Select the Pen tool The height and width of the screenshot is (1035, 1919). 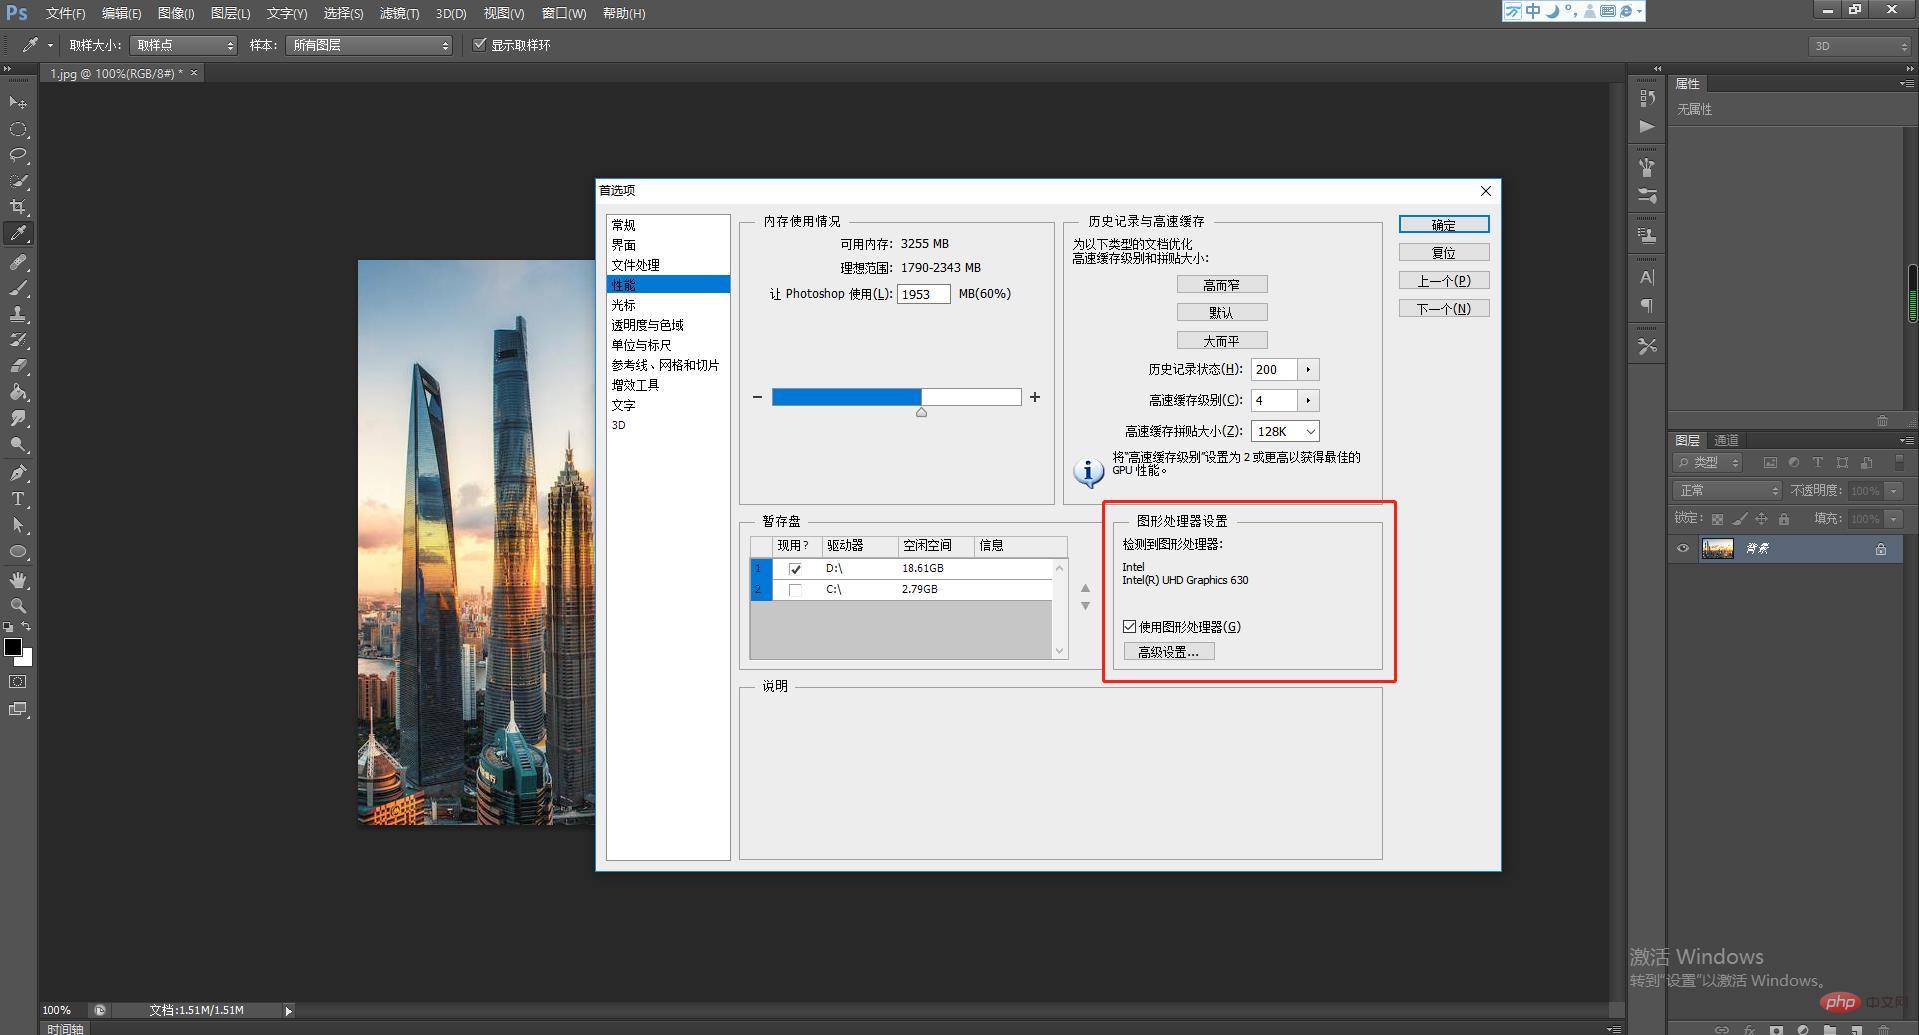(18, 473)
